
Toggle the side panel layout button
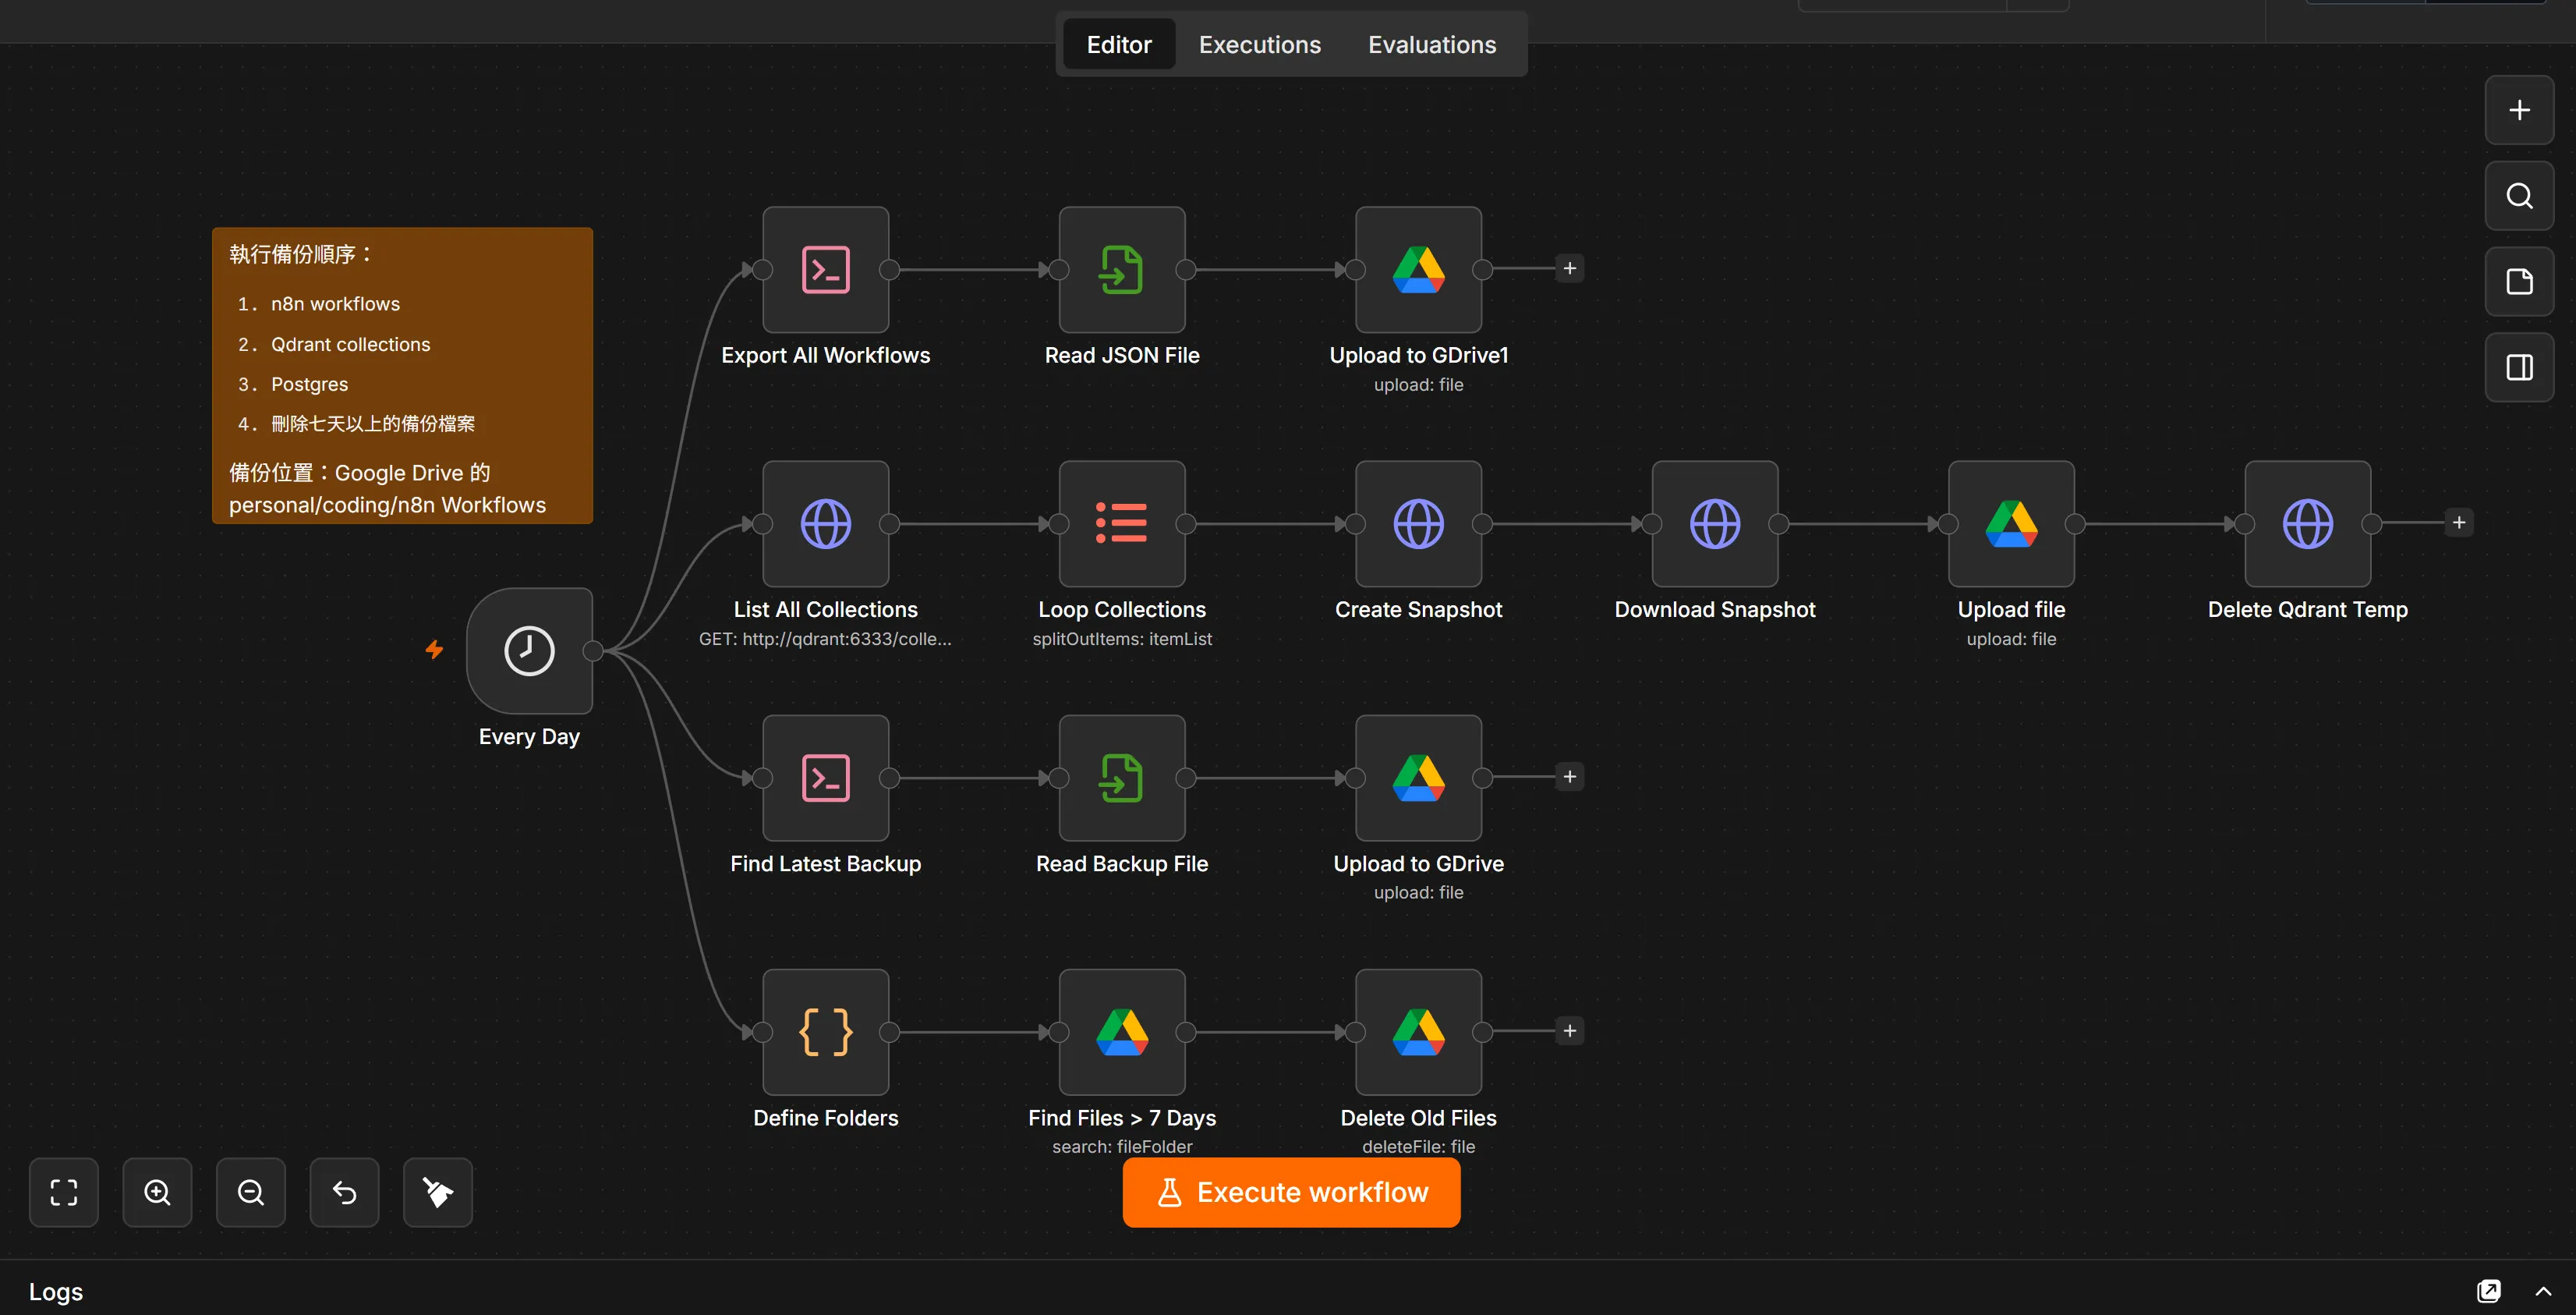[2519, 367]
